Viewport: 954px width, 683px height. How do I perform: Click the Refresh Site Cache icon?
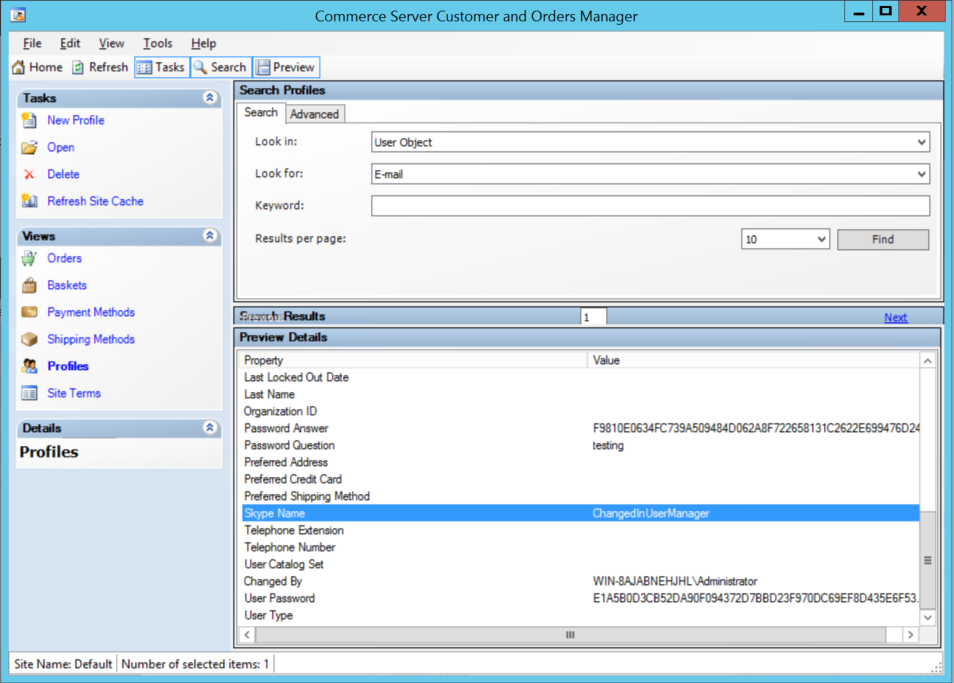30,201
